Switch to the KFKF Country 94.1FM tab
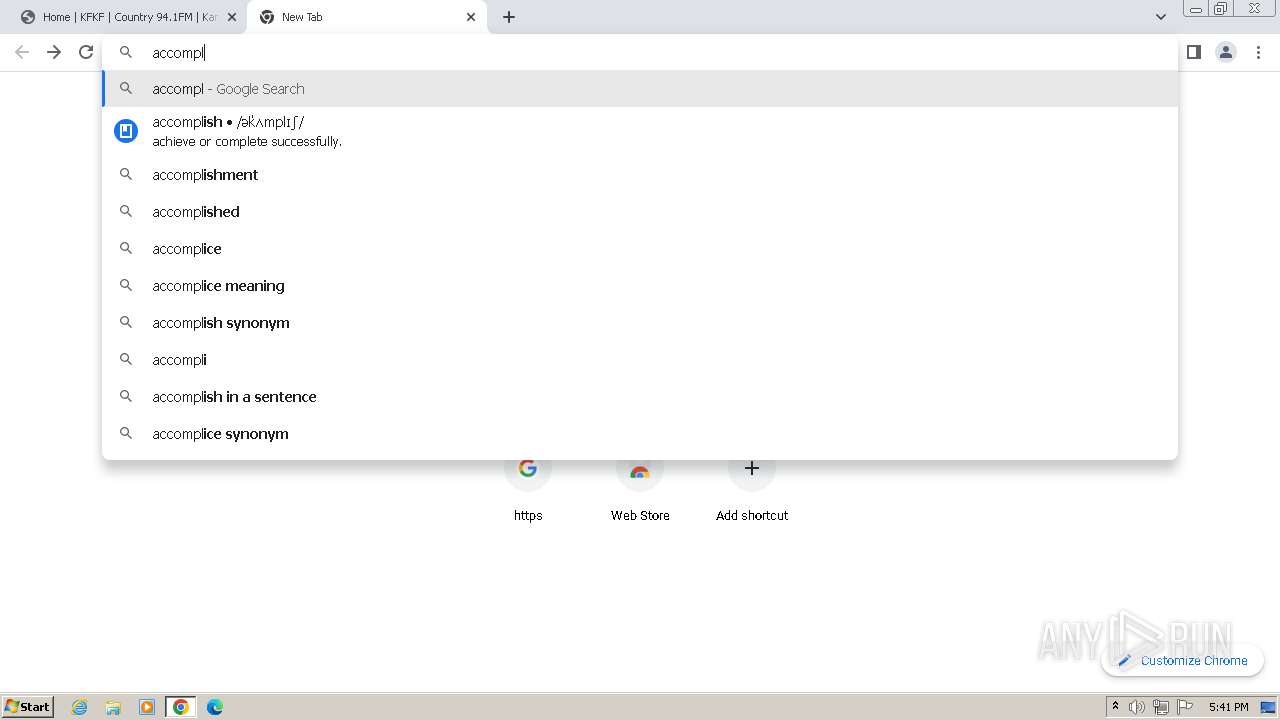Screen dimensions: 1280x720 128,17
